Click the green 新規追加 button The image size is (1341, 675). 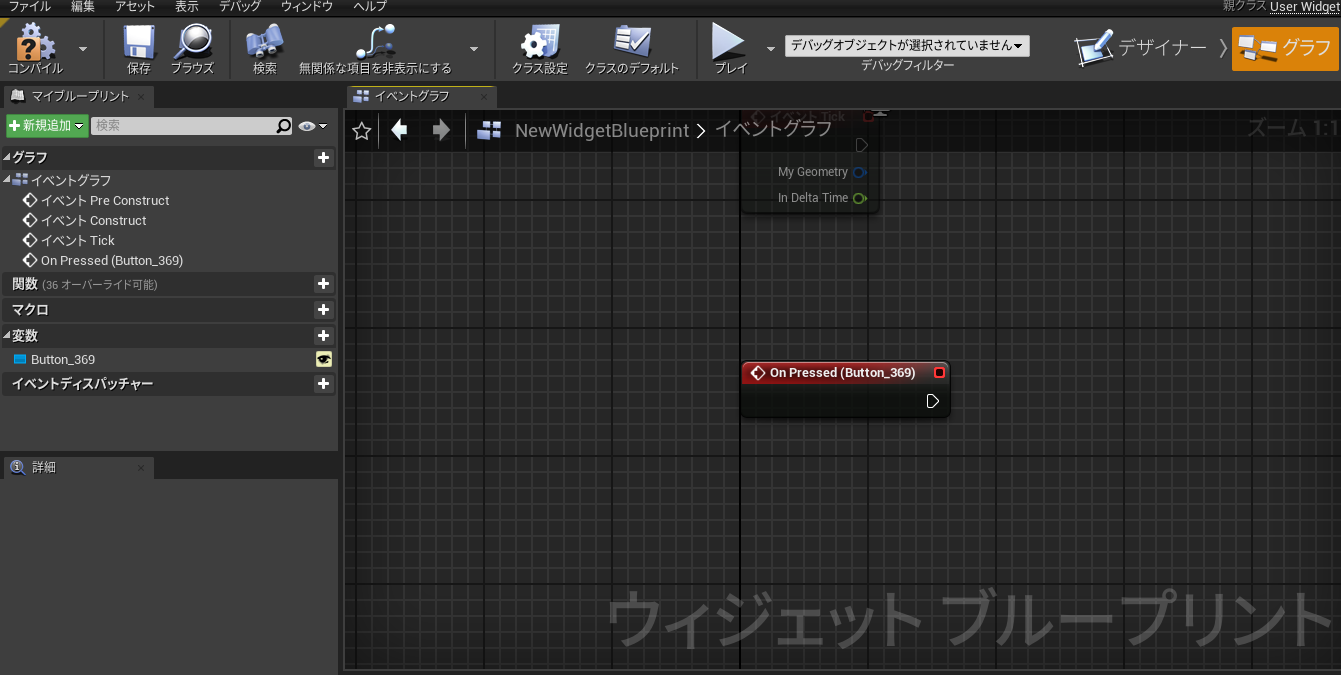point(47,126)
